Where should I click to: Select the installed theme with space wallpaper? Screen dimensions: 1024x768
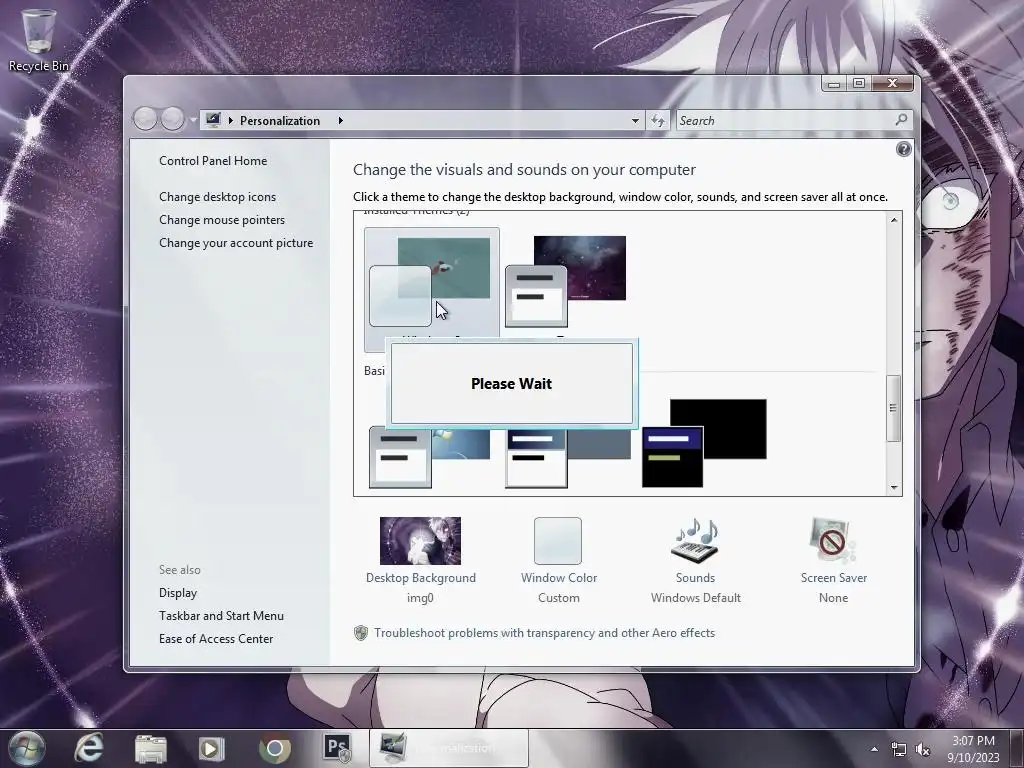[x=566, y=281]
